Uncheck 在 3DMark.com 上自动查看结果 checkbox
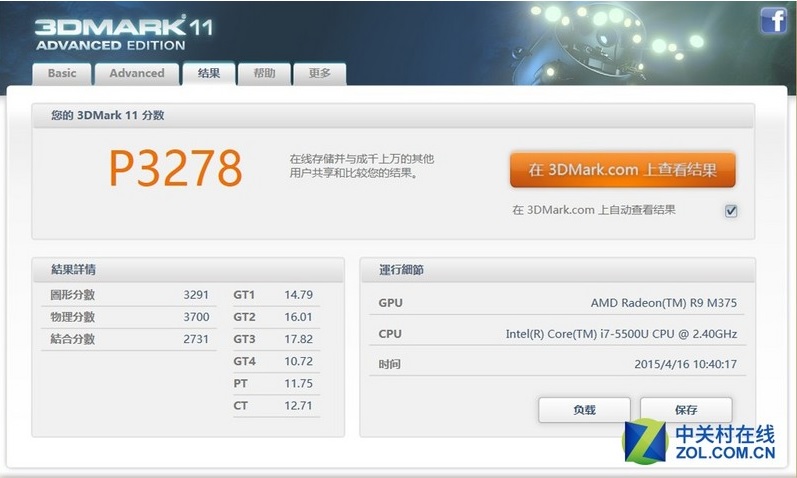 [731, 211]
